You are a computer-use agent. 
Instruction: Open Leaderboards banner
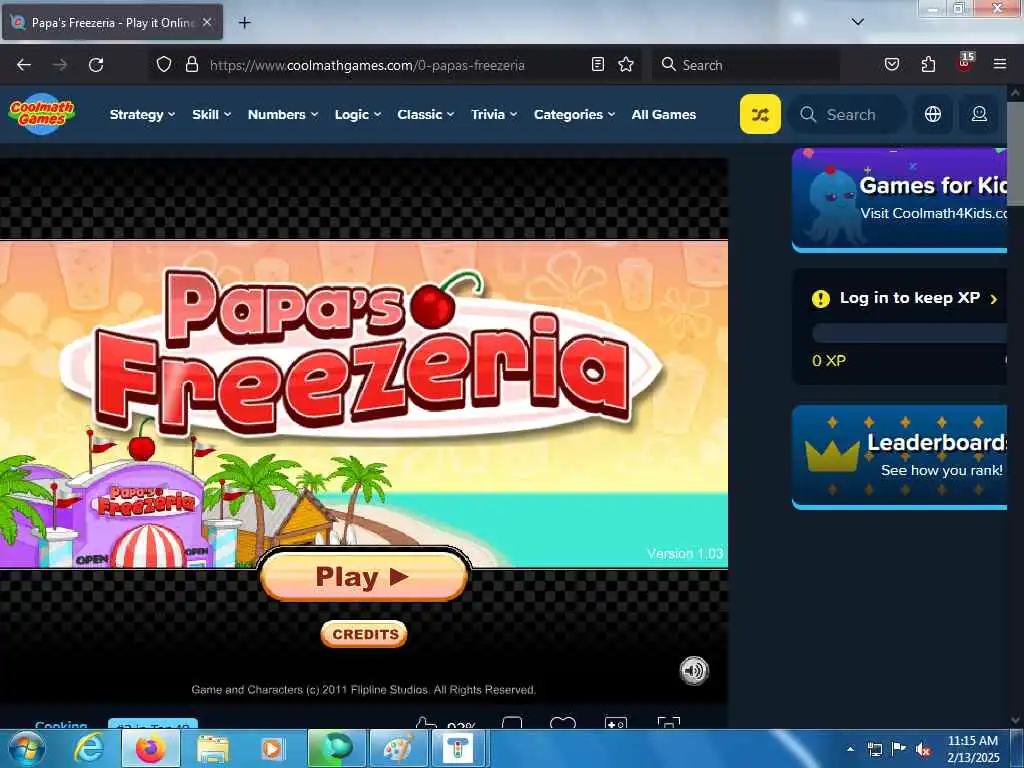pyautogui.click(x=900, y=456)
